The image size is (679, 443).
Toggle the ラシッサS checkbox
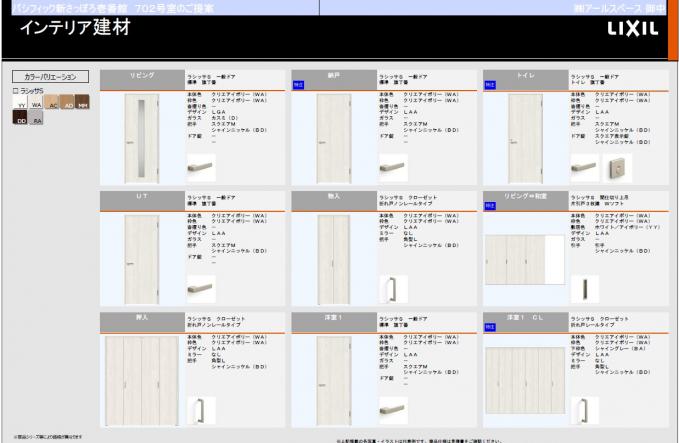coord(16,91)
